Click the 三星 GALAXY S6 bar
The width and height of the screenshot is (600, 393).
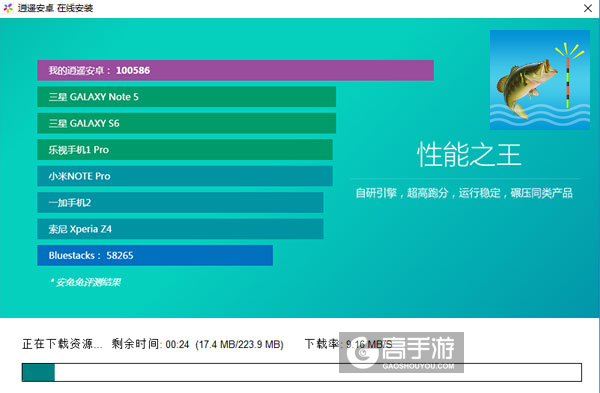186,123
